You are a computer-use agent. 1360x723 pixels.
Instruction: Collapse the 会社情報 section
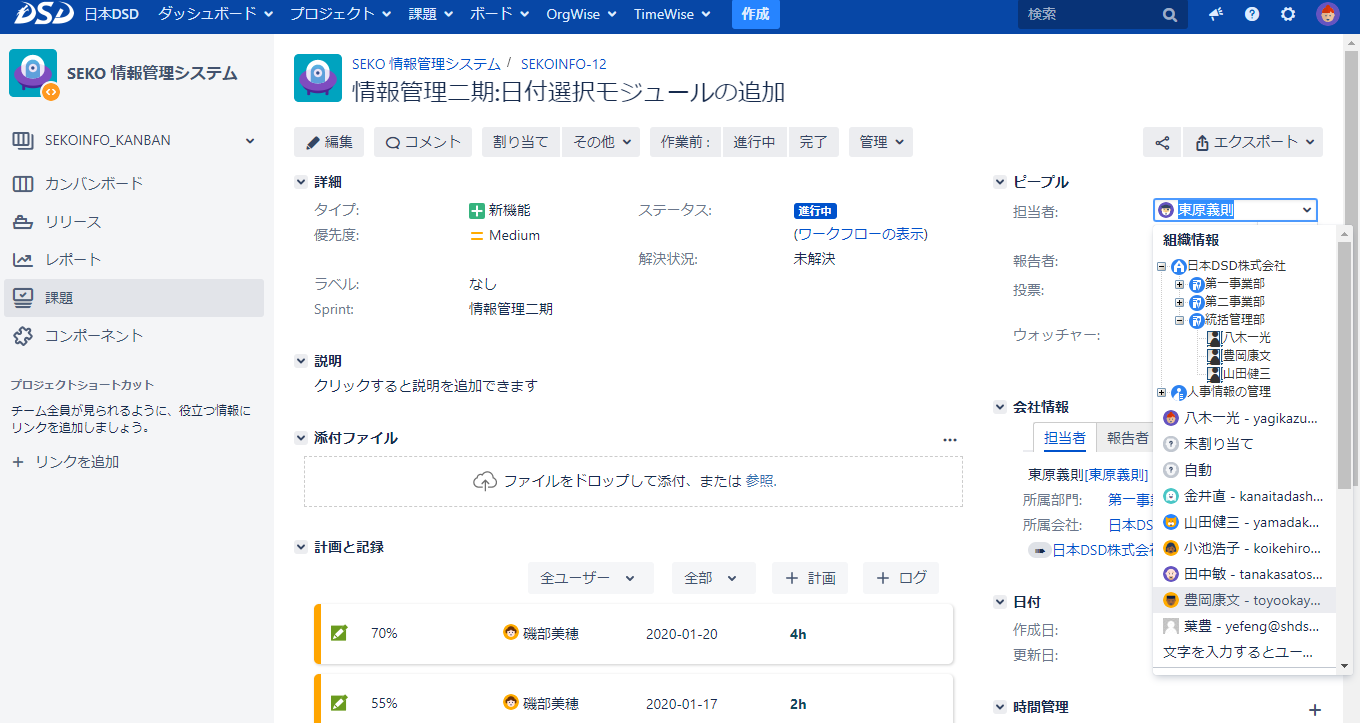pyautogui.click(x=999, y=407)
